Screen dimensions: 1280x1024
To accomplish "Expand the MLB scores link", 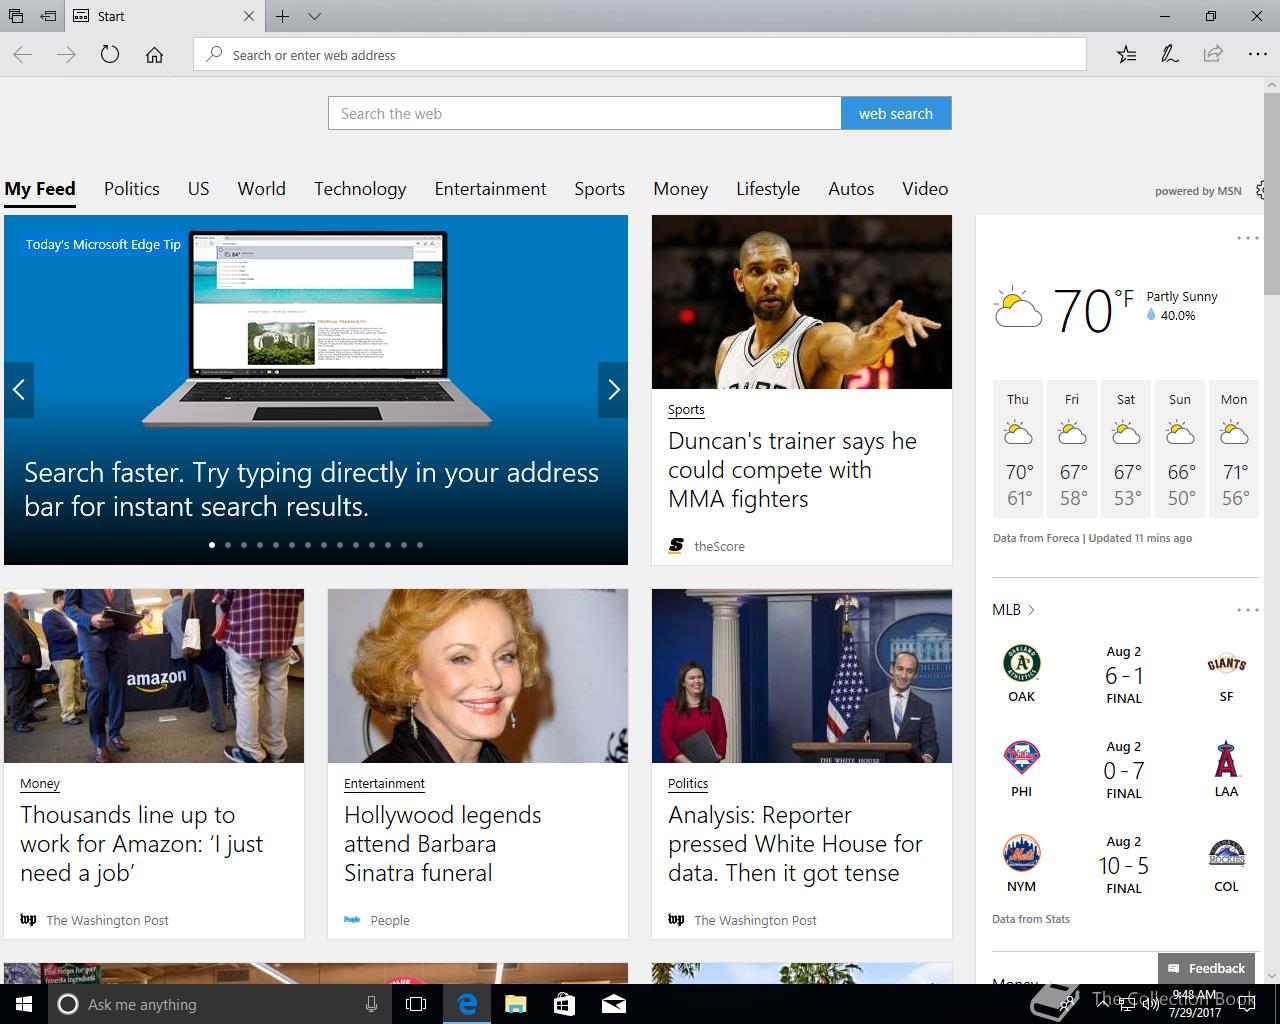I will click(x=1013, y=609).
